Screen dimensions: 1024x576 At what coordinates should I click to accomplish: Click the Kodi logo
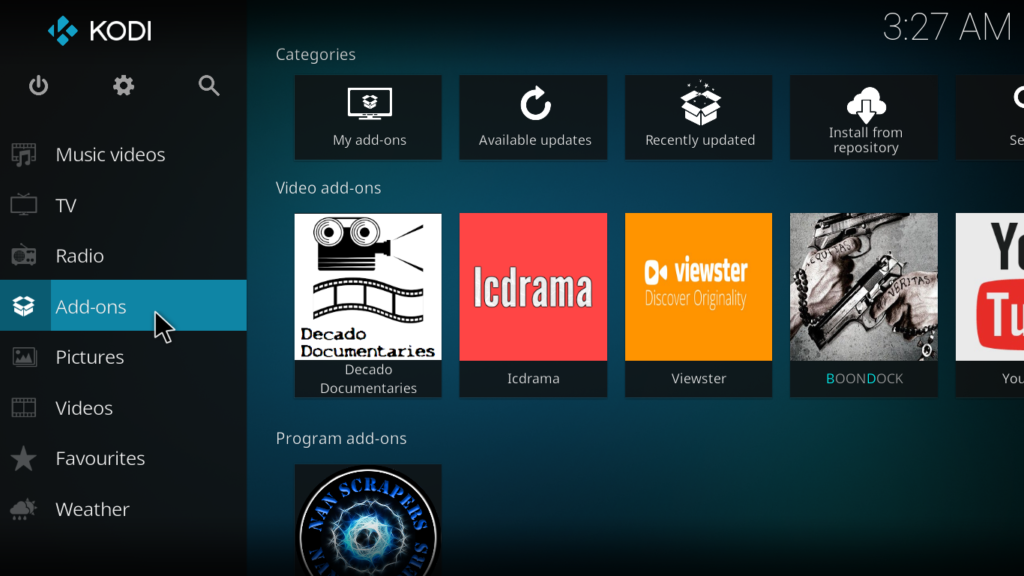click(99, 31)
